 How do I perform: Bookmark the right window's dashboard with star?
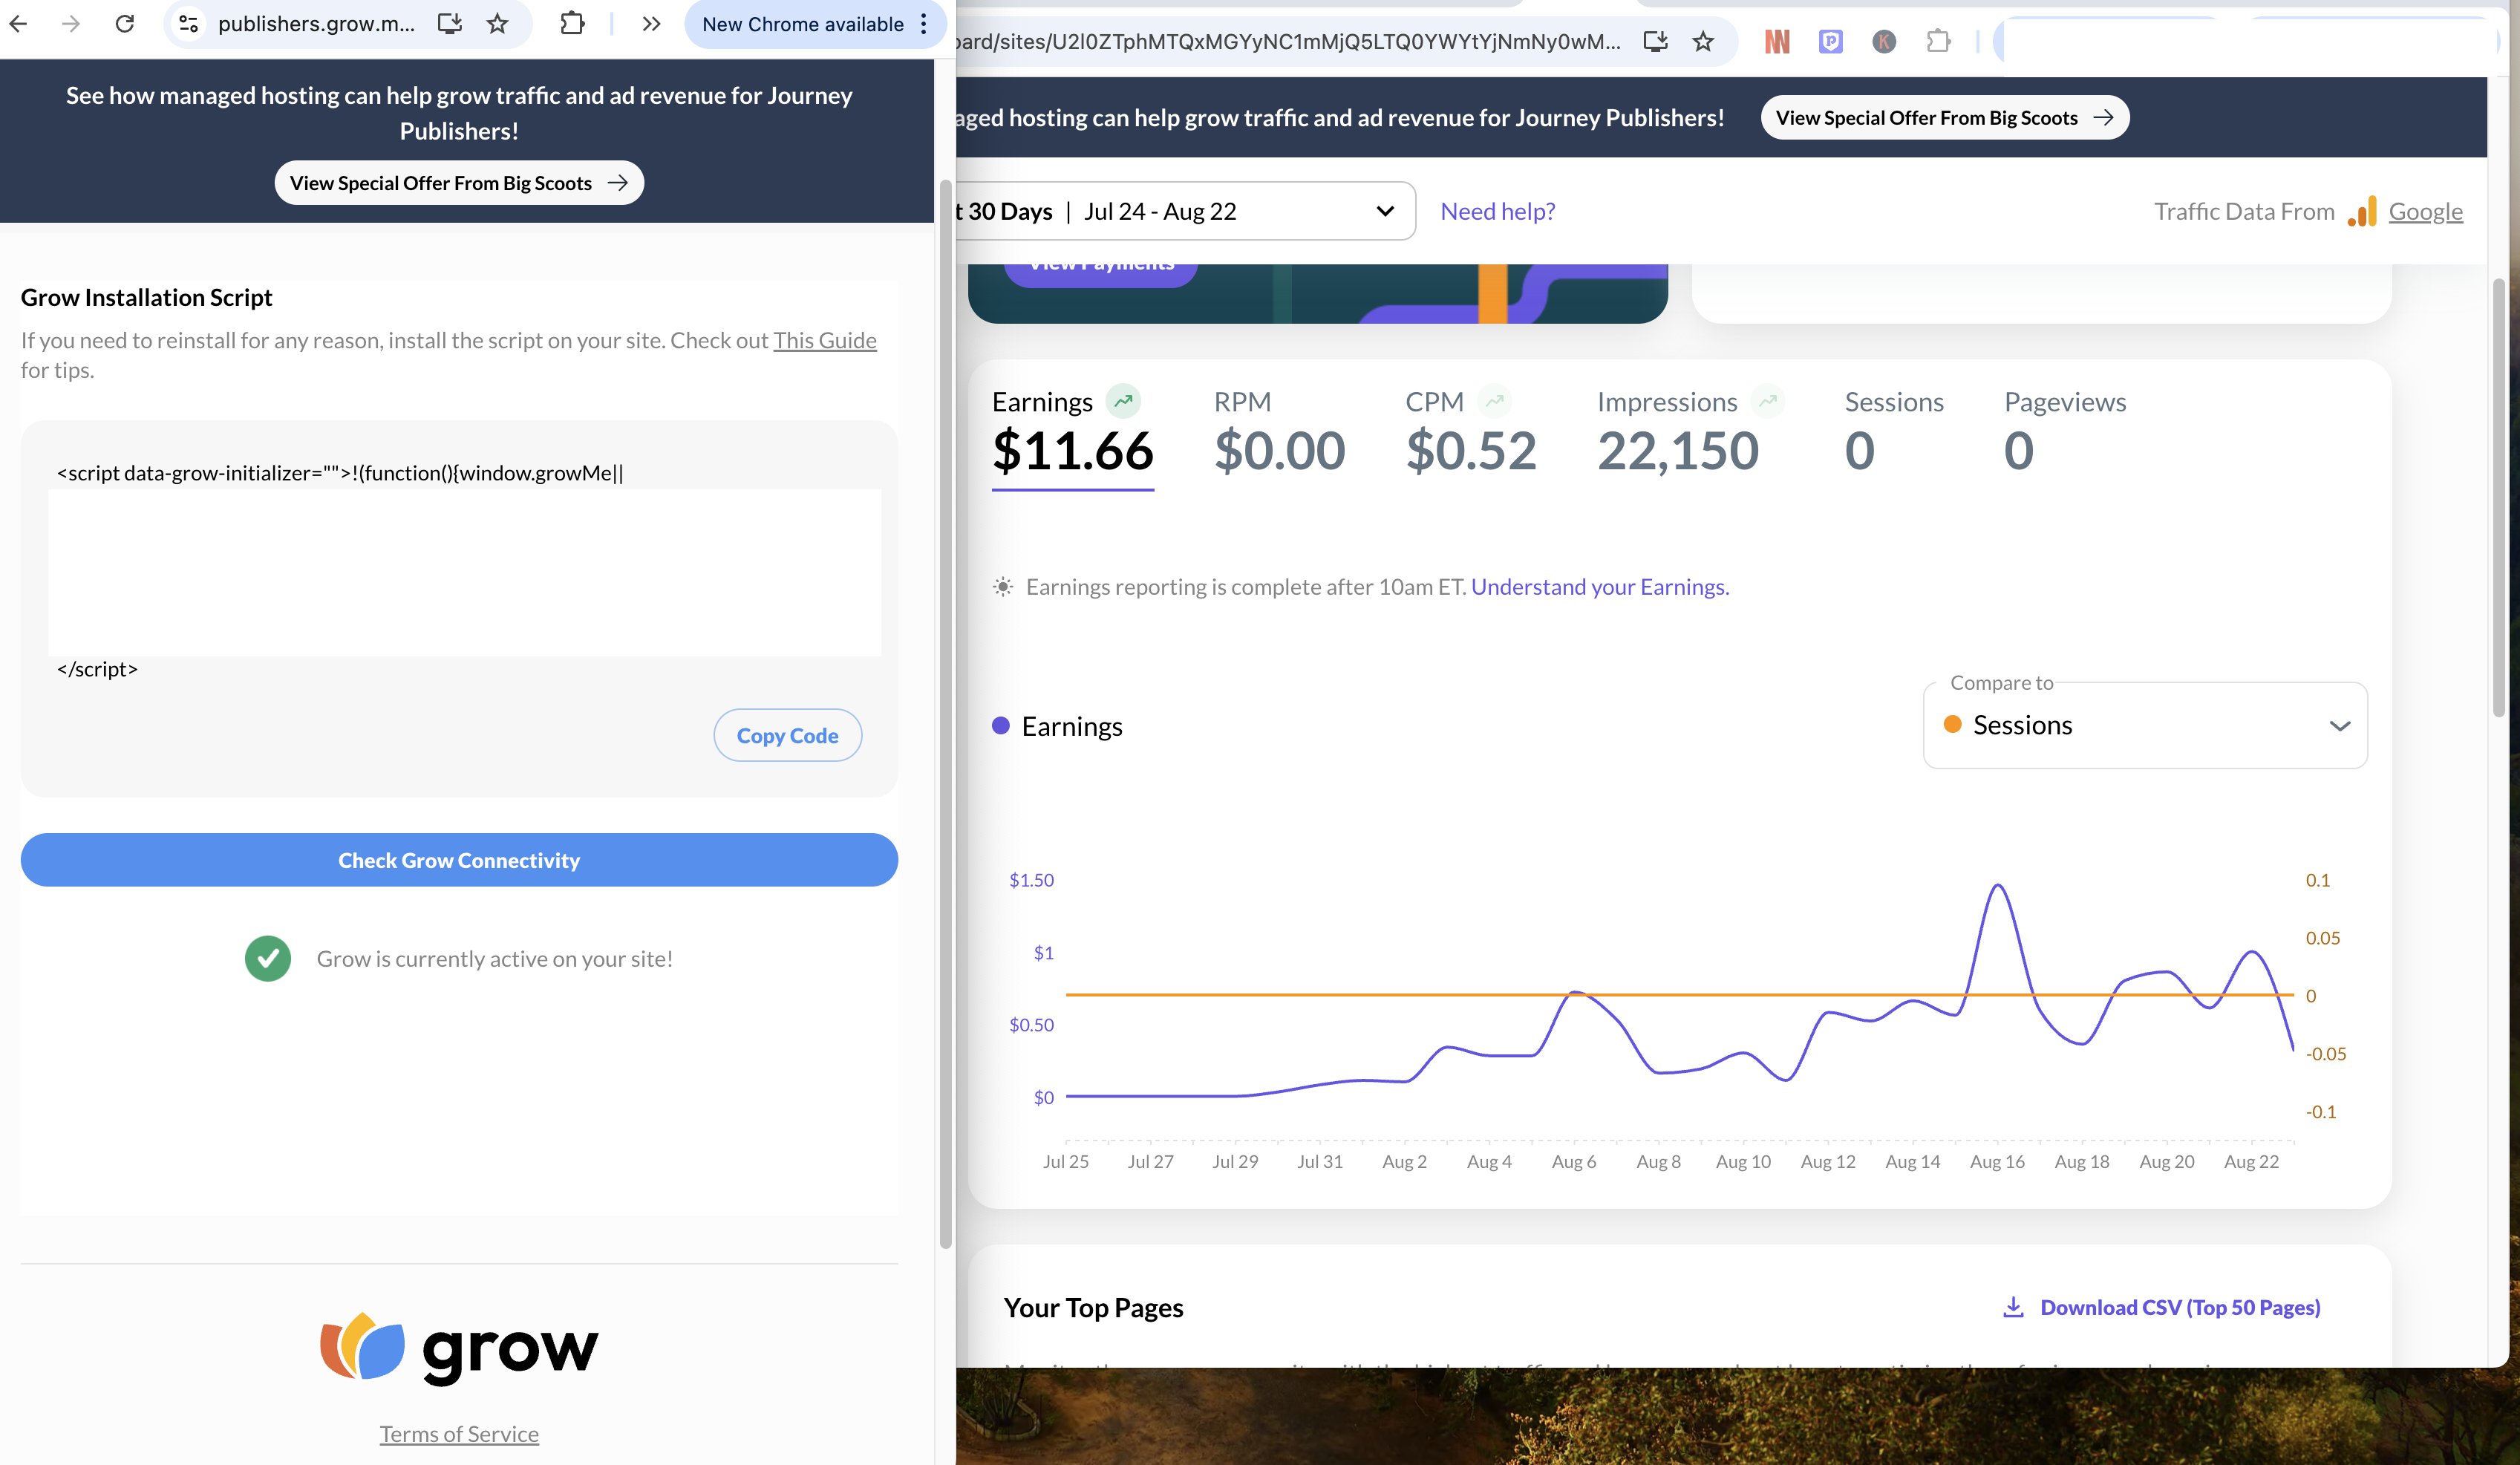[x=1703, y=41]
